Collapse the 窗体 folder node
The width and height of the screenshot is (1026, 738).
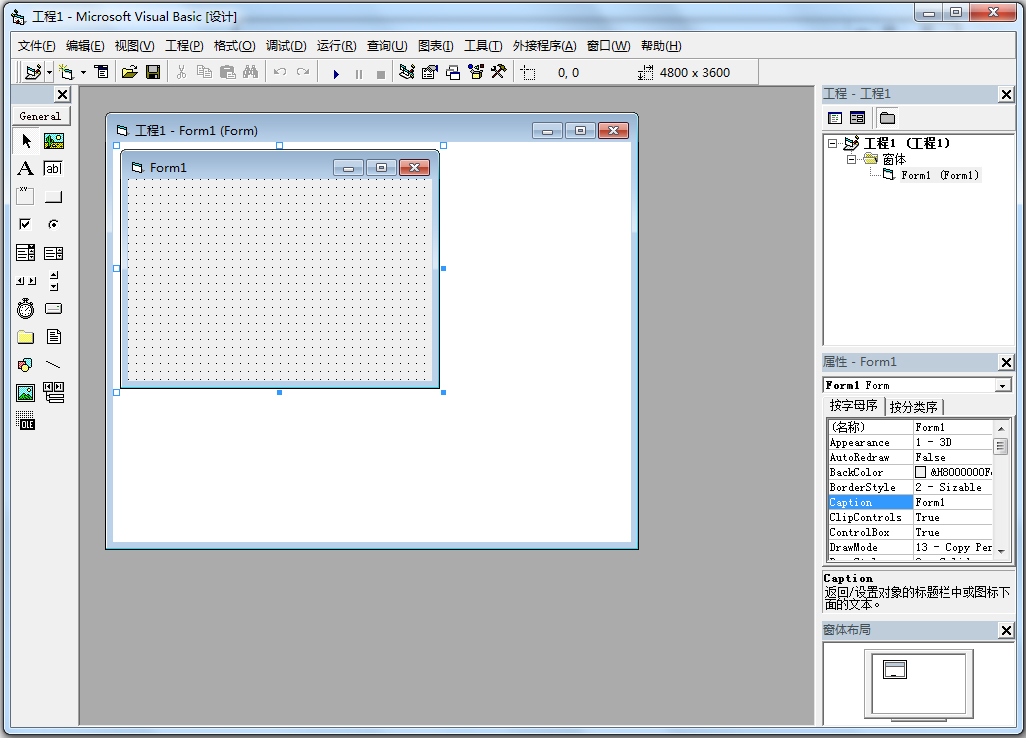click(x=850, y=158)
